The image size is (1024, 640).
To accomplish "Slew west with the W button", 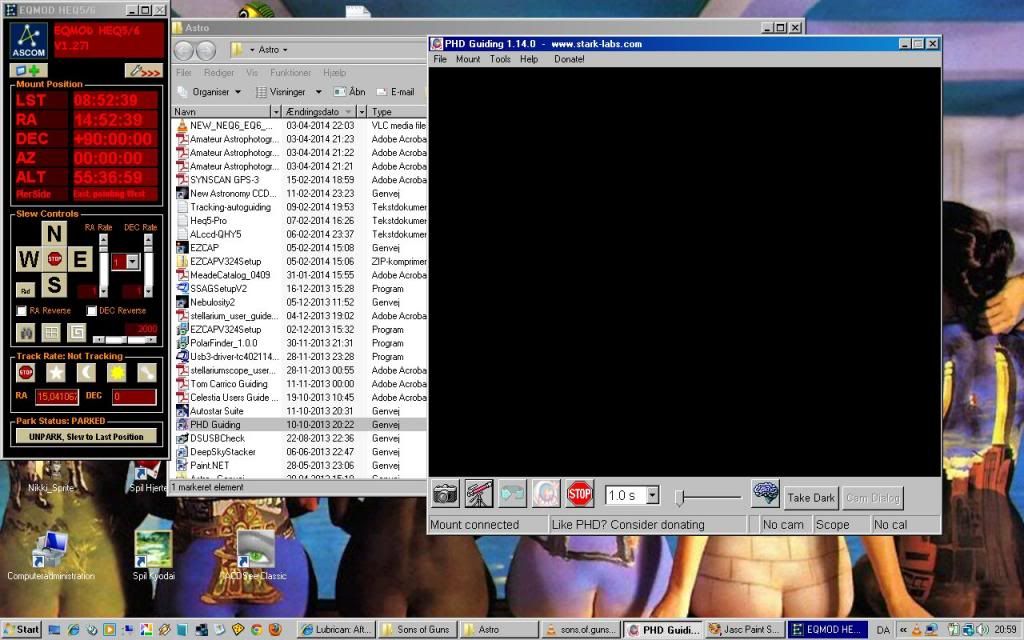I will pyautogui.click(x=29, y=259).
